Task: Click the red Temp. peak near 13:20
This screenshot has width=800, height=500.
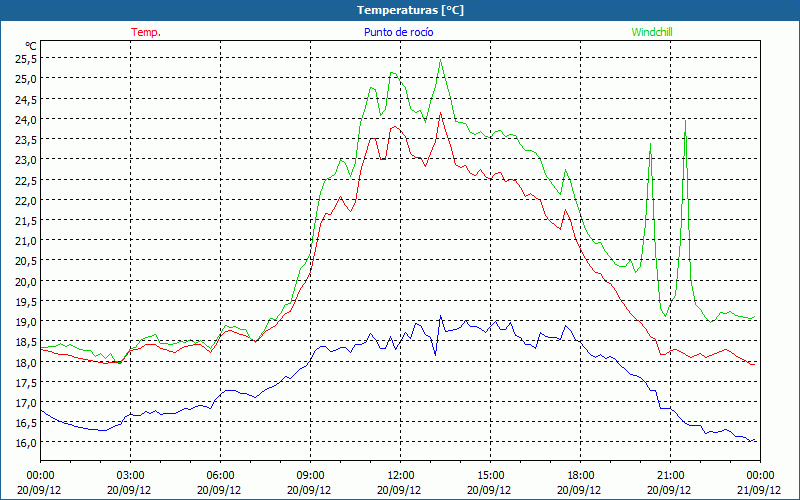Action: 440,113
